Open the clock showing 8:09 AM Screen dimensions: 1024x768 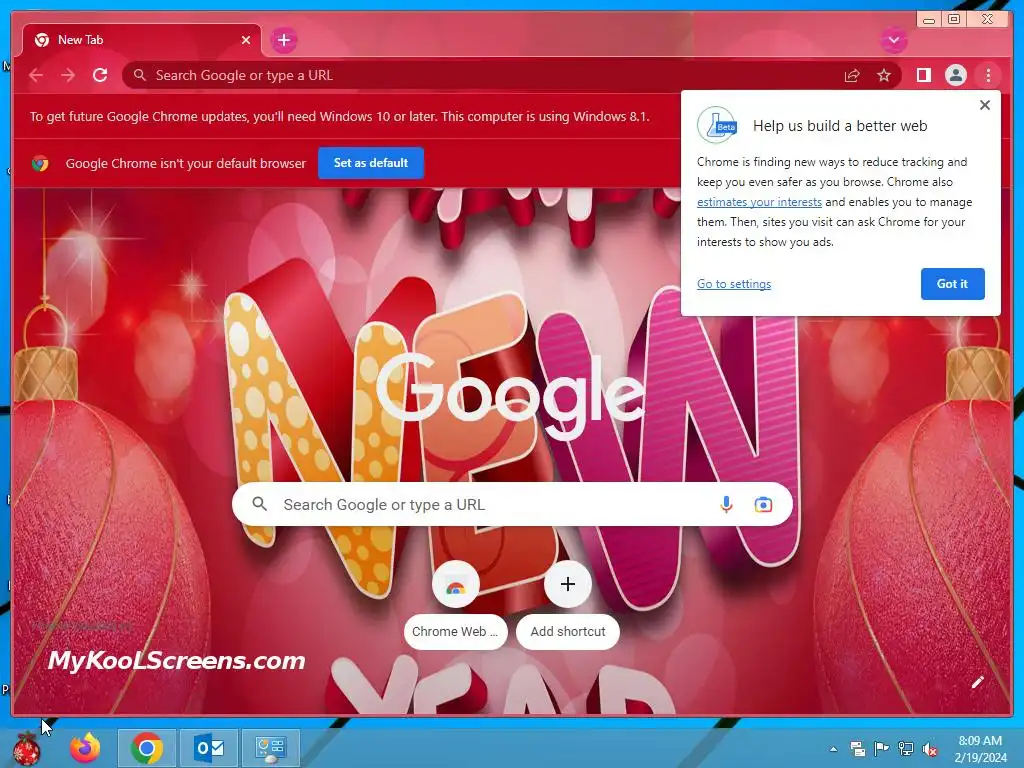[980, 749]
